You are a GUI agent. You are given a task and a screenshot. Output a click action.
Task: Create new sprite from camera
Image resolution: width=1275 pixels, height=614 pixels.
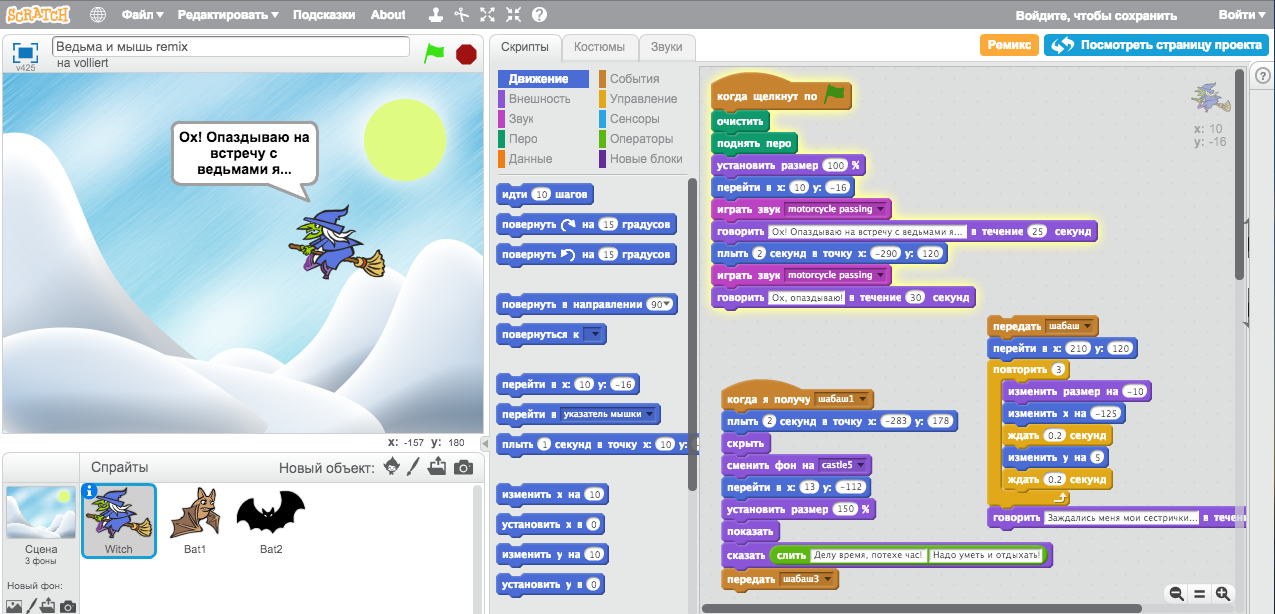[463, 467]
